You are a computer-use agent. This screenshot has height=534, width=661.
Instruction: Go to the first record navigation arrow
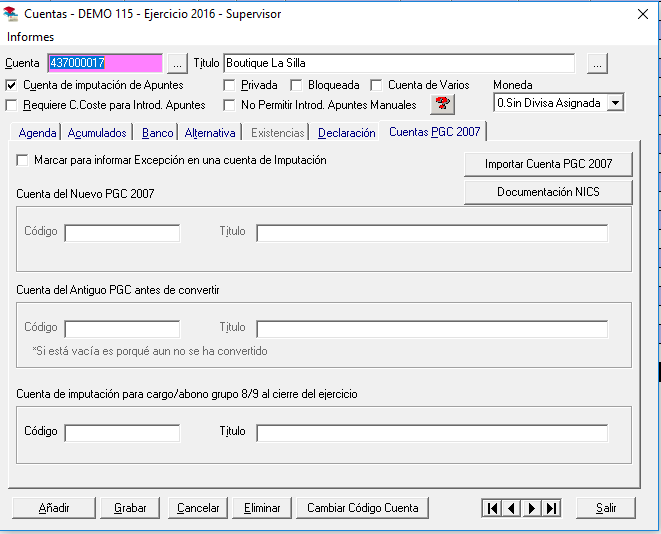click(x=491, y=508)
